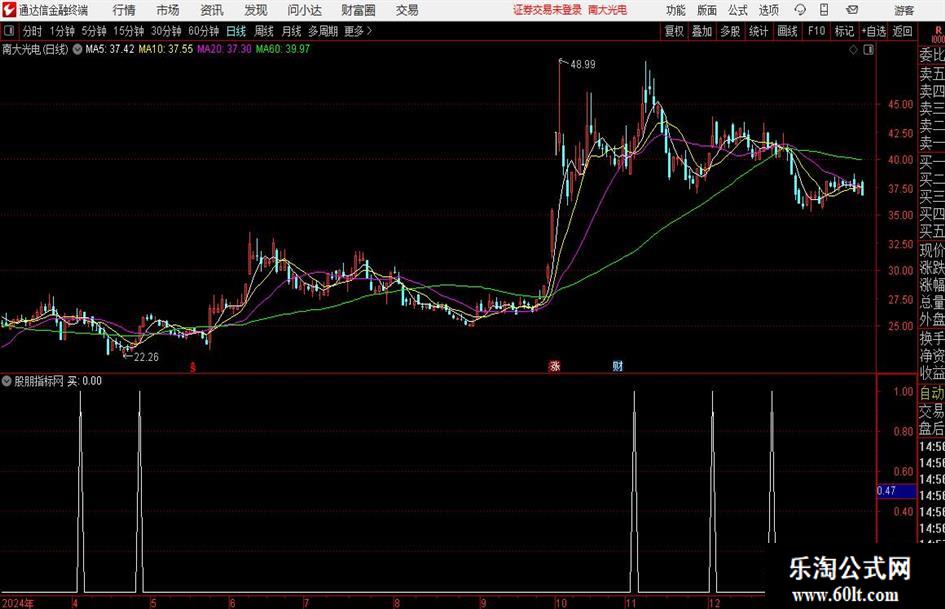Click the diamond icon at chart top-right
The width and height of the screenshot is (945, 609).
[x=853, y=50]
